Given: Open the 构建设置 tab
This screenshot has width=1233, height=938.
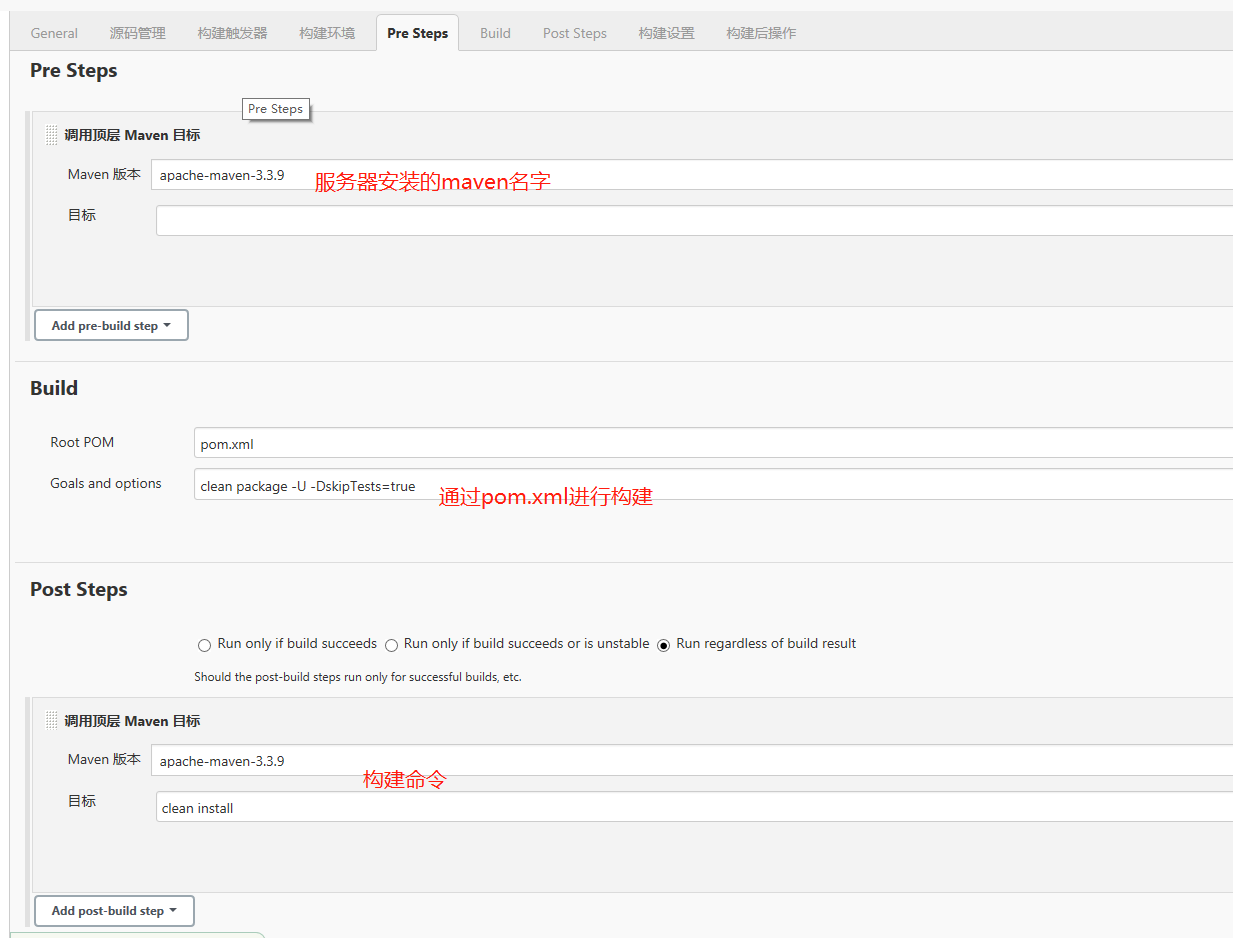Looking at the screenshot, I should click(x=666, y=33).
